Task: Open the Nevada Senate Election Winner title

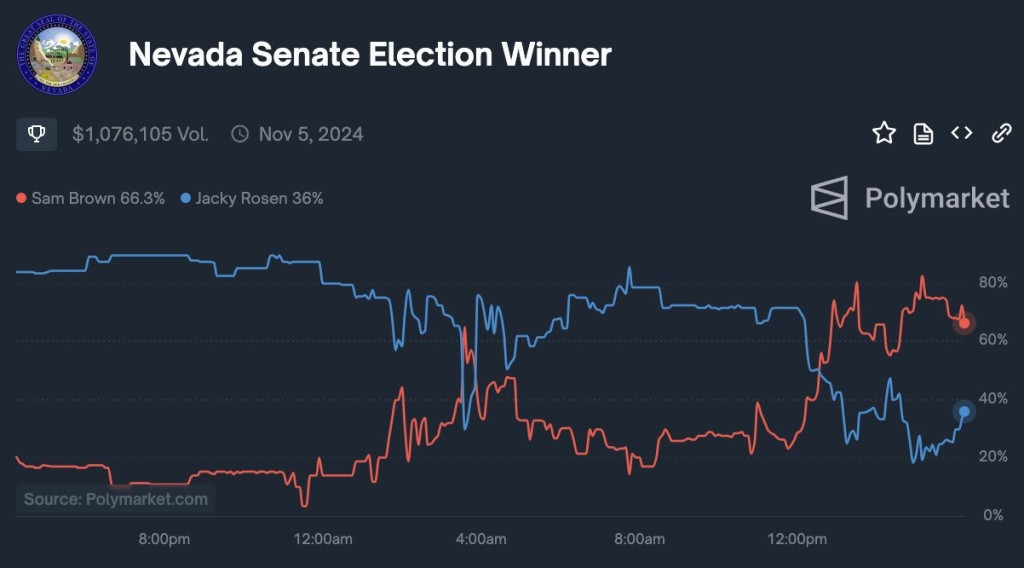Action: point(370,54)
